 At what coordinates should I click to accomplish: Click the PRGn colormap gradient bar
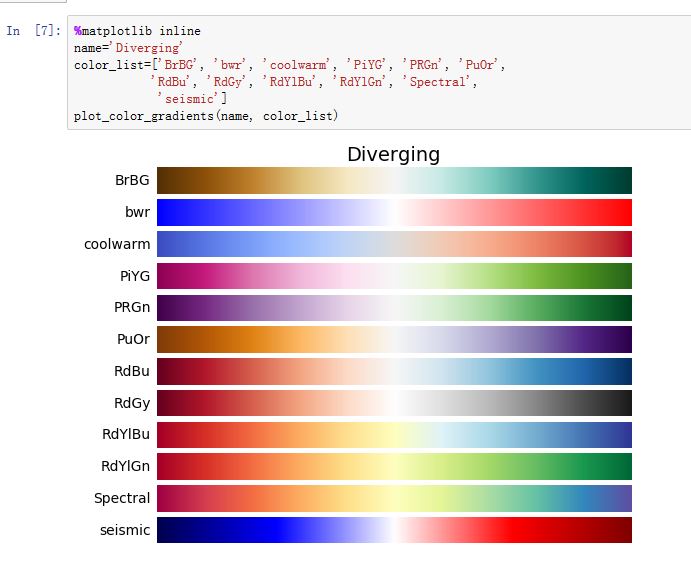tap(394, 308)
